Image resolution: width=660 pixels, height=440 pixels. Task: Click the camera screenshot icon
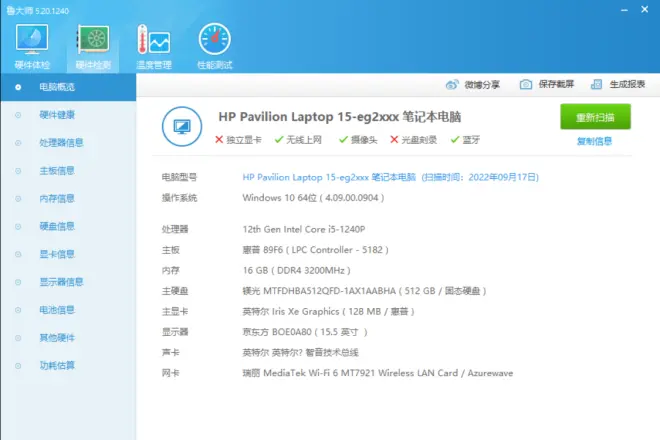[x=526, y=84]
